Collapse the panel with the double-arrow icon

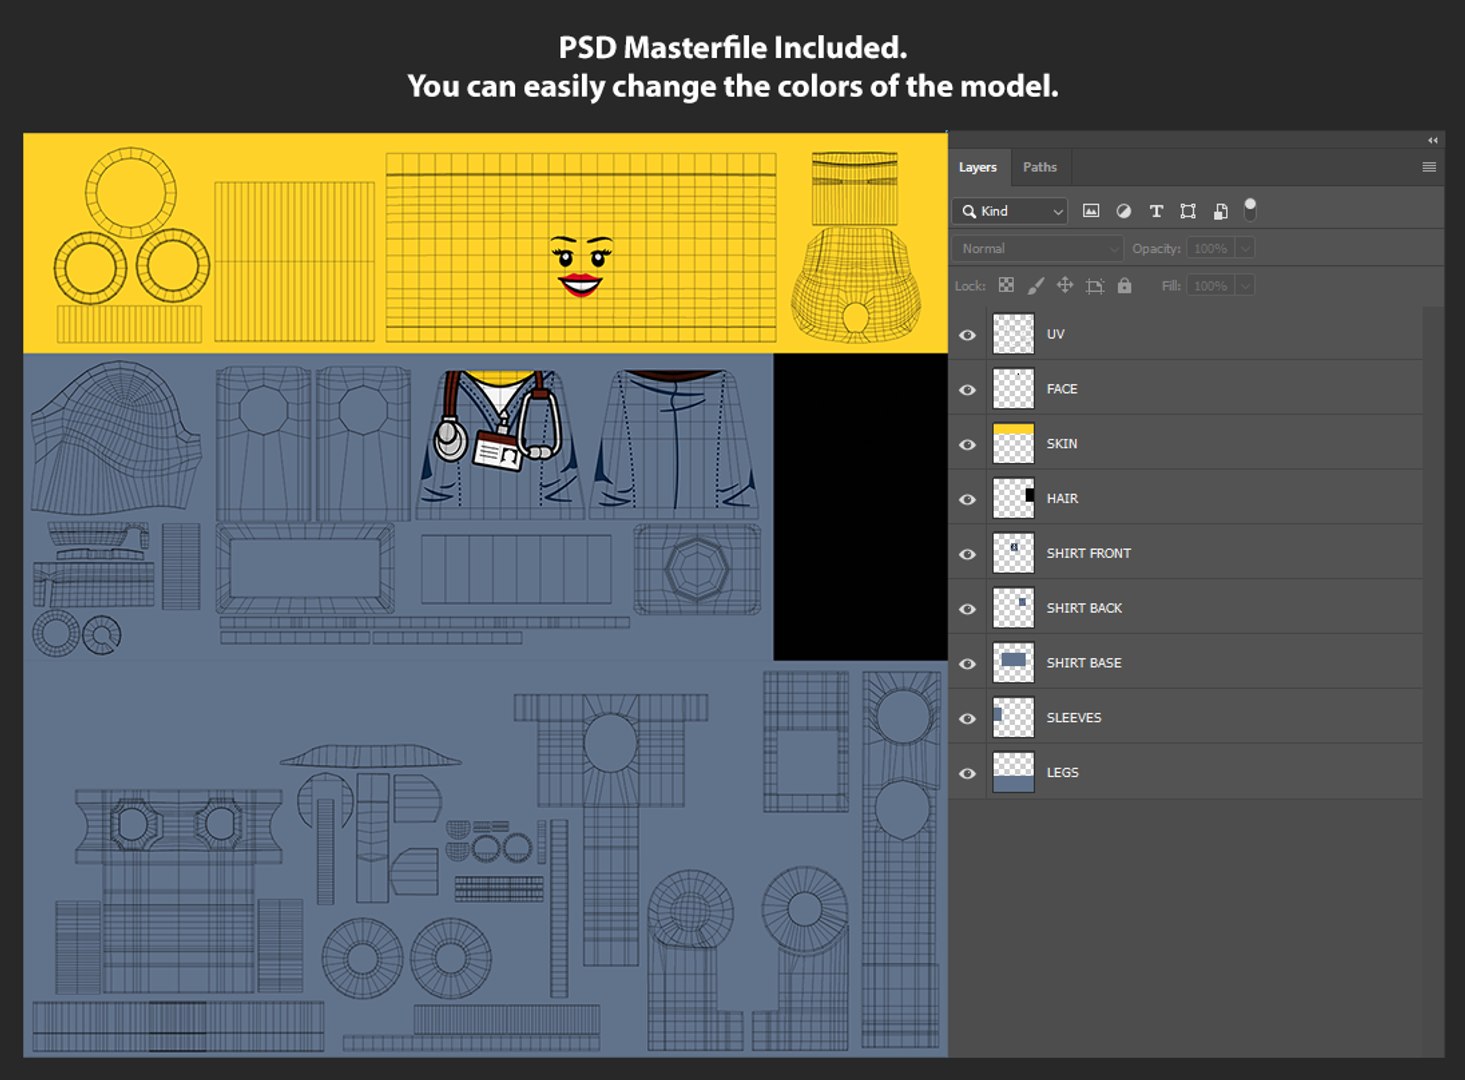pyautogui.click(x=1433, y=140)
